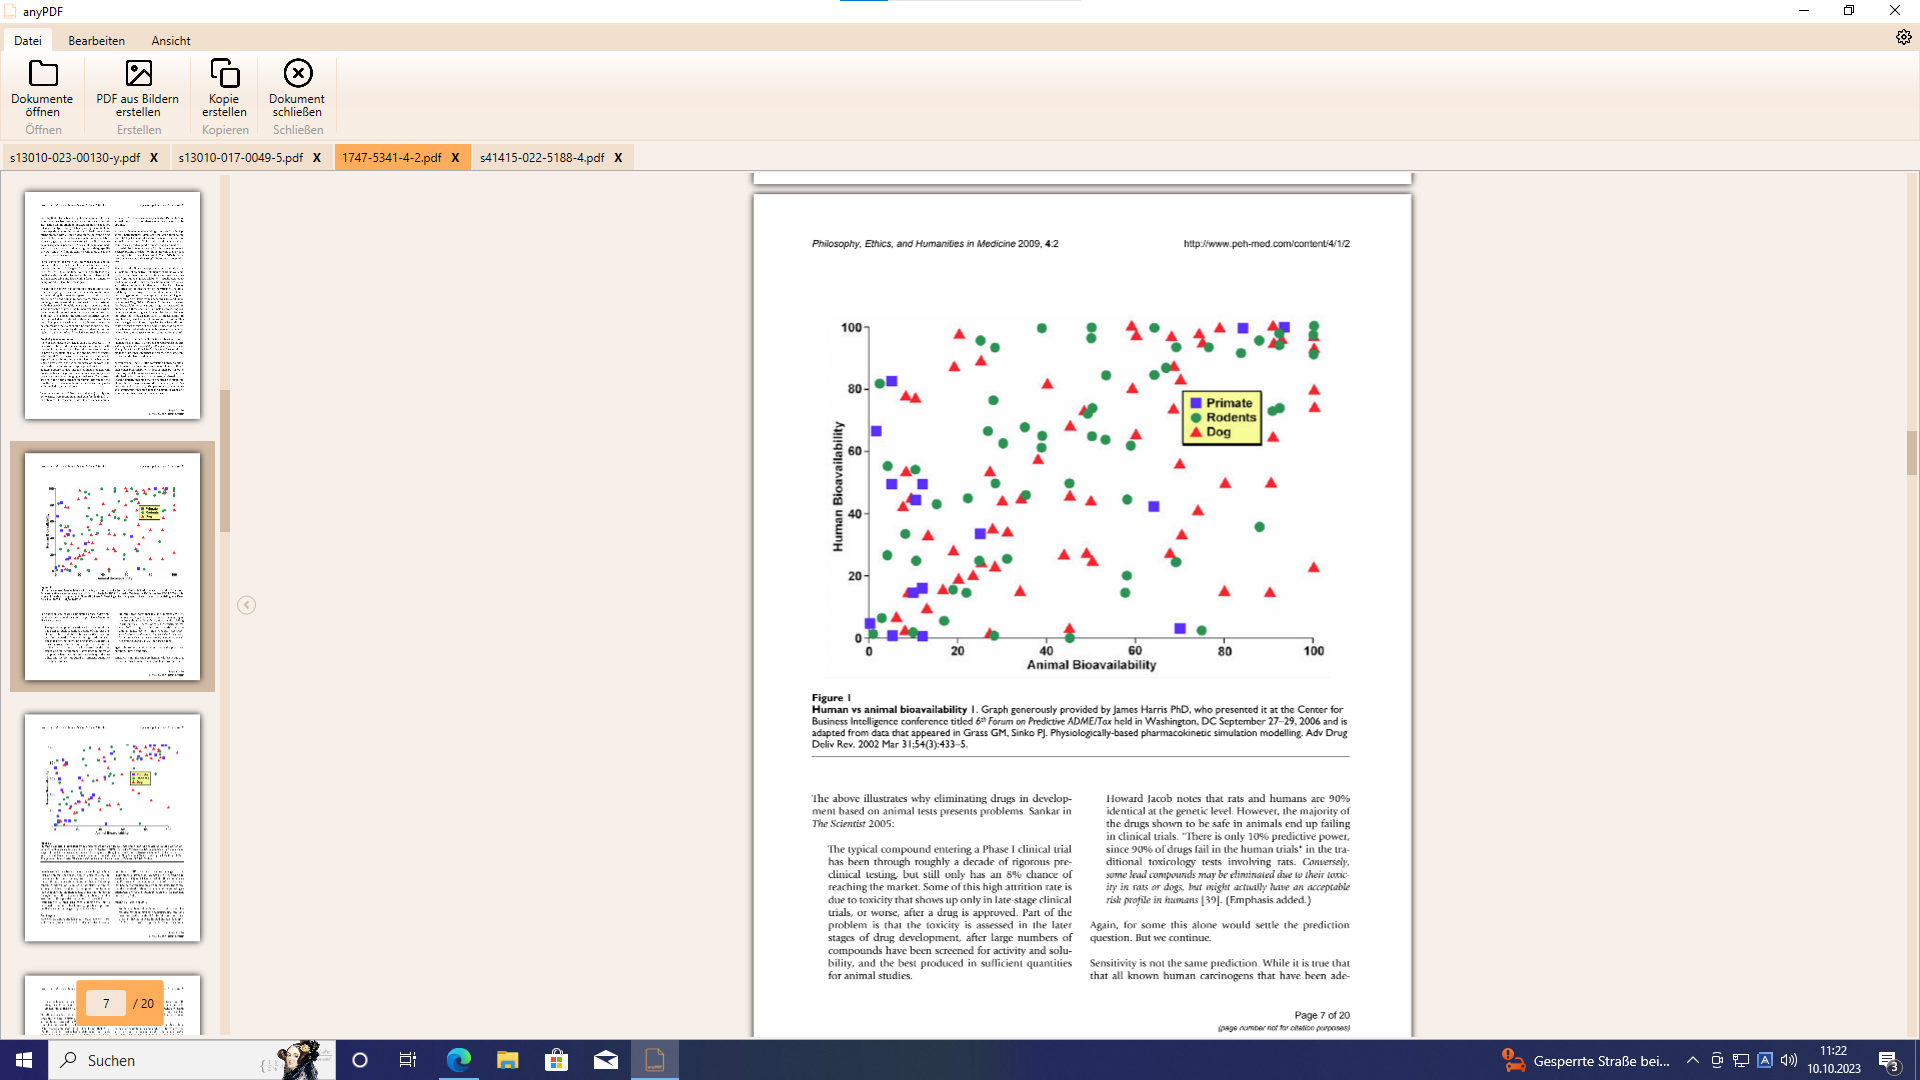Switch to the Bearbeiten ribbon tab

[96, 41]
